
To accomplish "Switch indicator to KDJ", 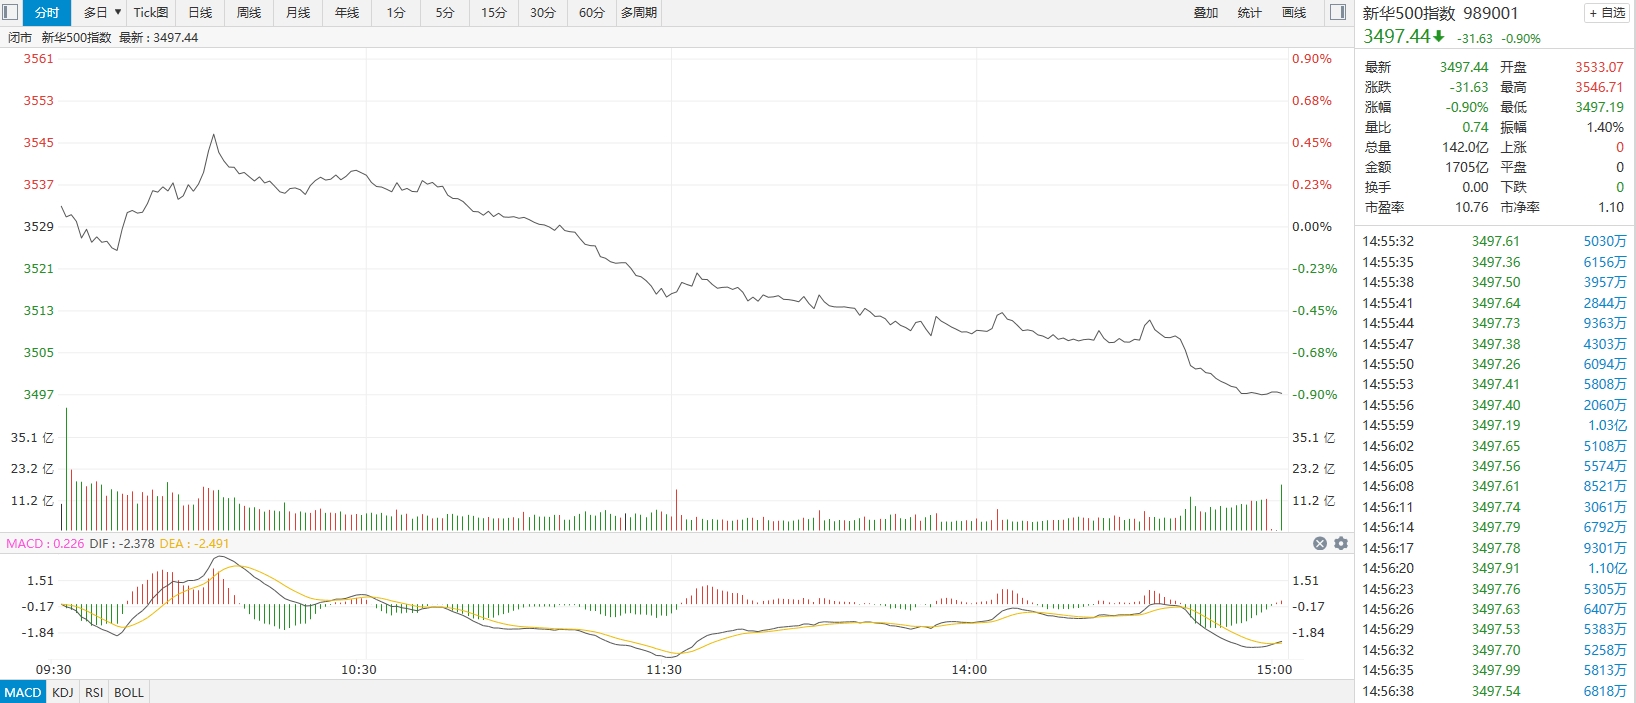I will tap(62, 692).
